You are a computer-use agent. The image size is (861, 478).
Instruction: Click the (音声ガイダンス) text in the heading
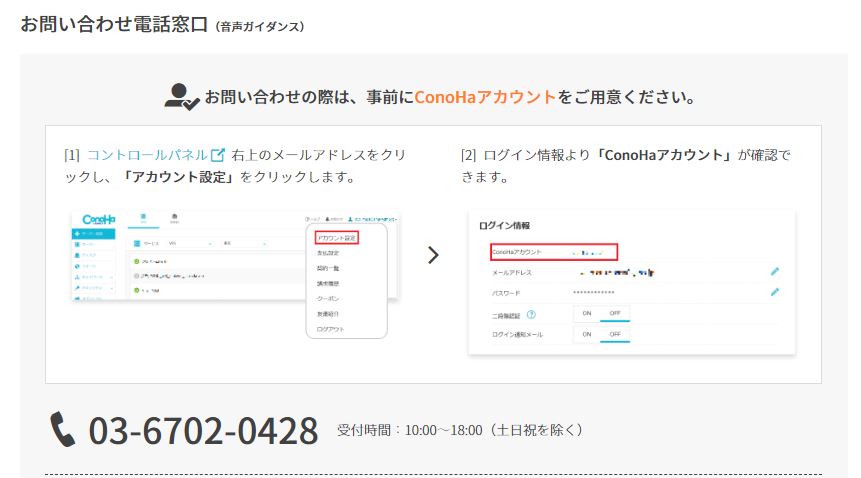pos(260,26)
